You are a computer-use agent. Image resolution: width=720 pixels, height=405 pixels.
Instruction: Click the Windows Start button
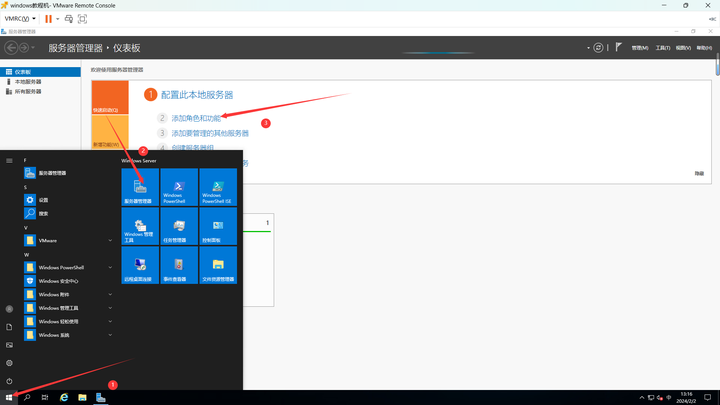pyautogui.click(x=9, y=398)
